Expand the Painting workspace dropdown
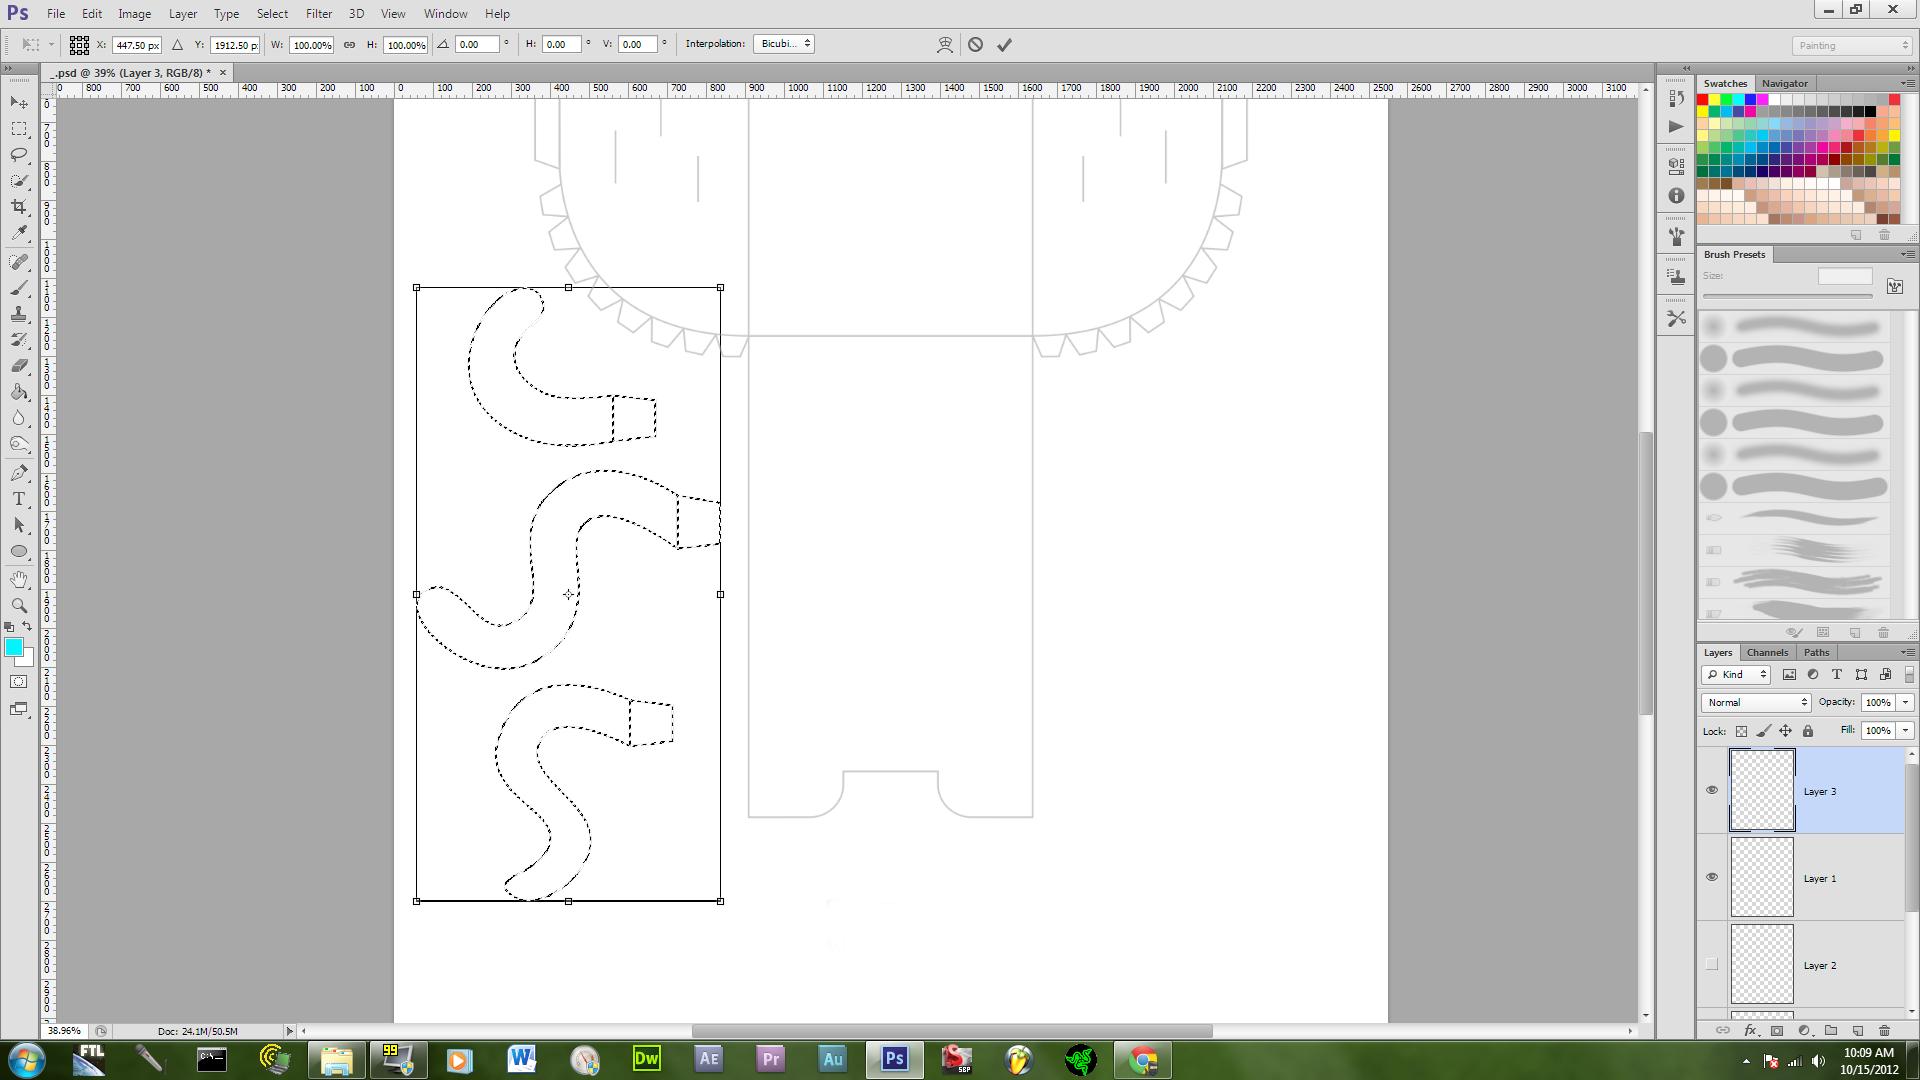 tap(1852, 45)
